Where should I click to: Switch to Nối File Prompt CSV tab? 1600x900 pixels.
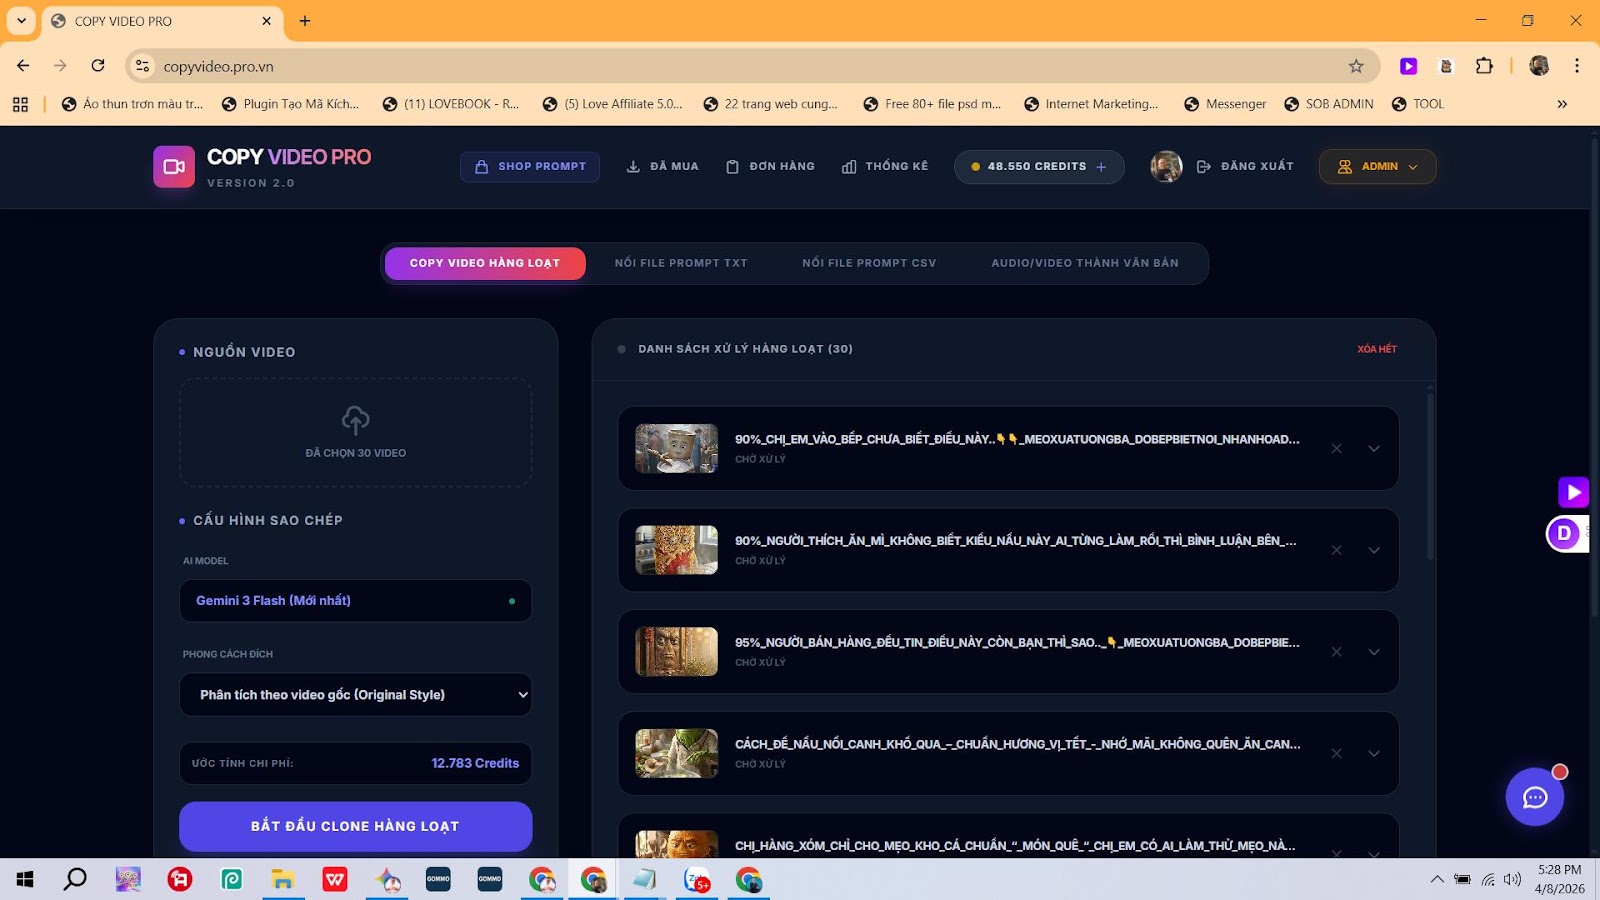tap(869, 263)
